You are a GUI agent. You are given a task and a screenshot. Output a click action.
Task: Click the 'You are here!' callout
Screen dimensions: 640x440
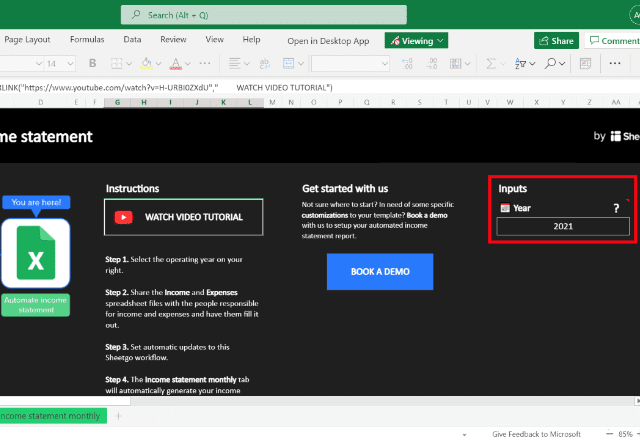coord(36,202)
